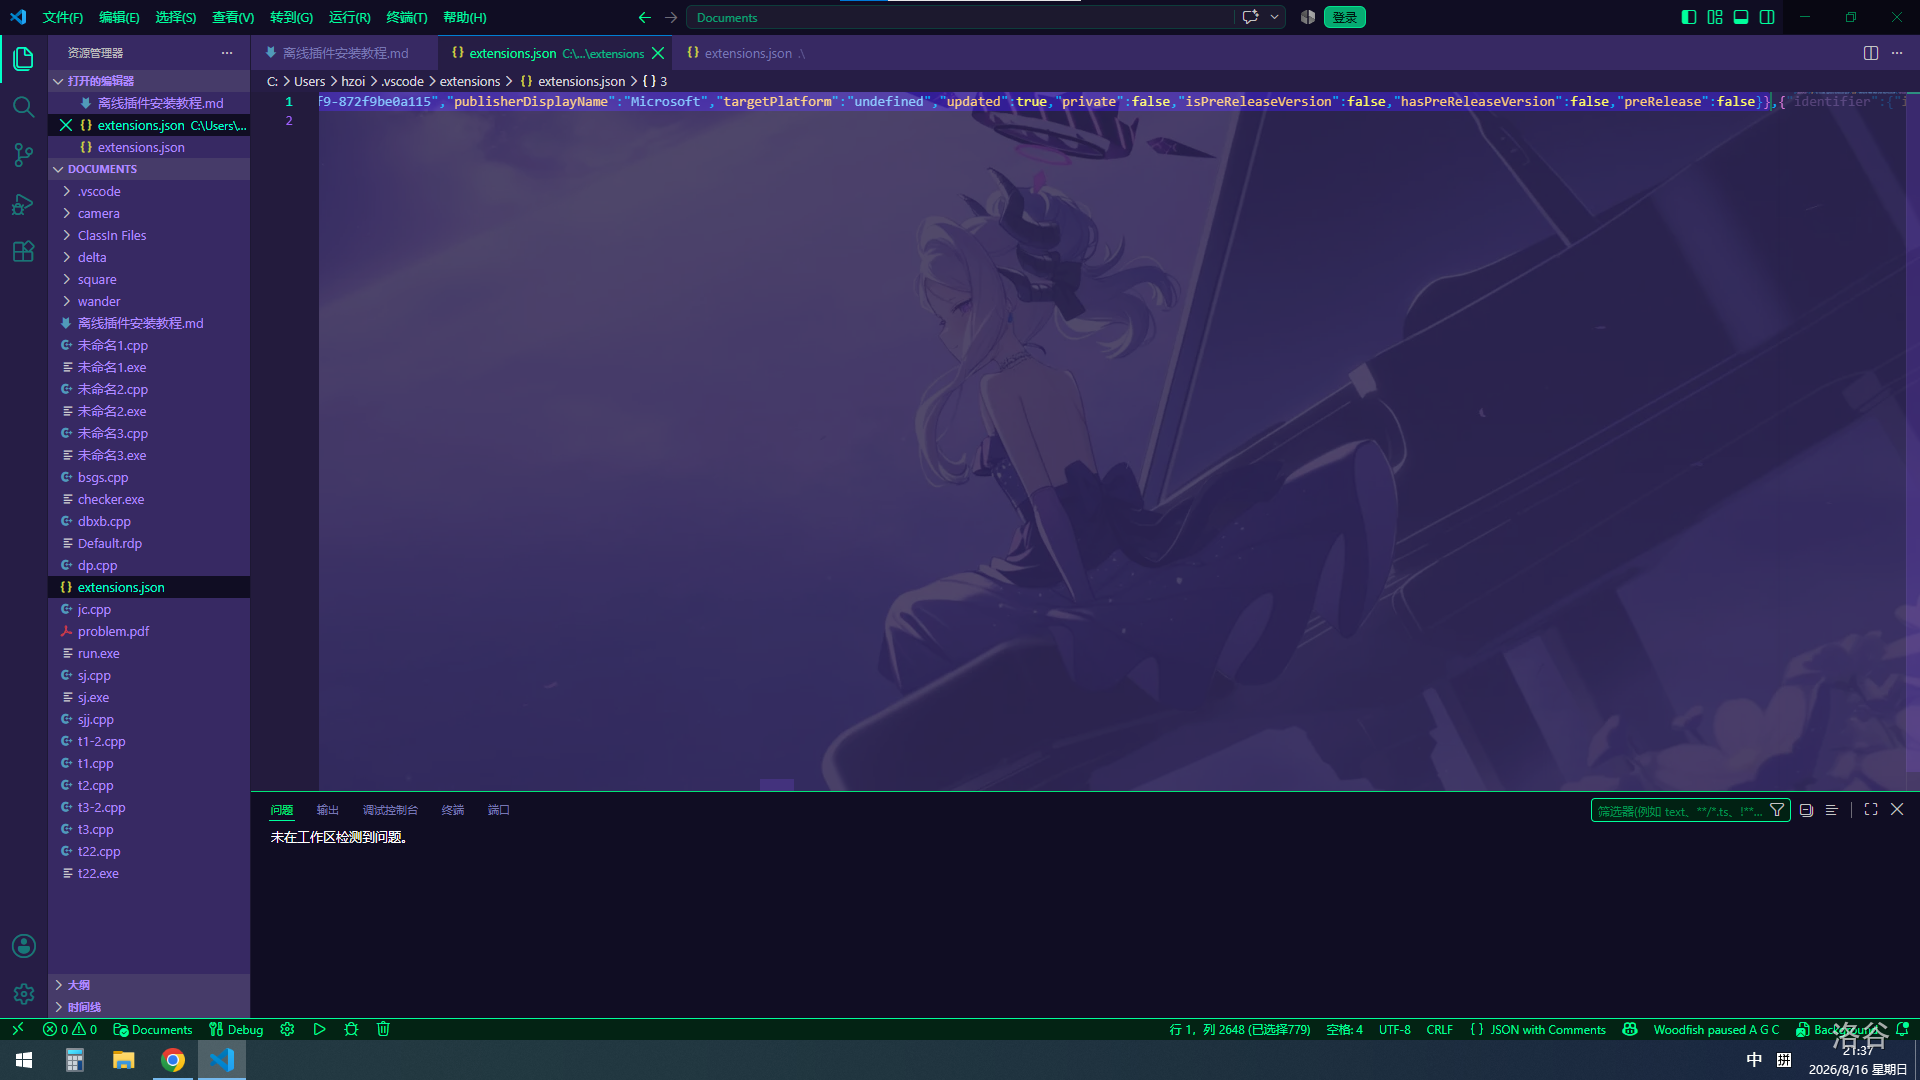Screen dimensions: 1920x1080
Task: Open the Search view in the activity bar
Action: click(x=24, y=107)
